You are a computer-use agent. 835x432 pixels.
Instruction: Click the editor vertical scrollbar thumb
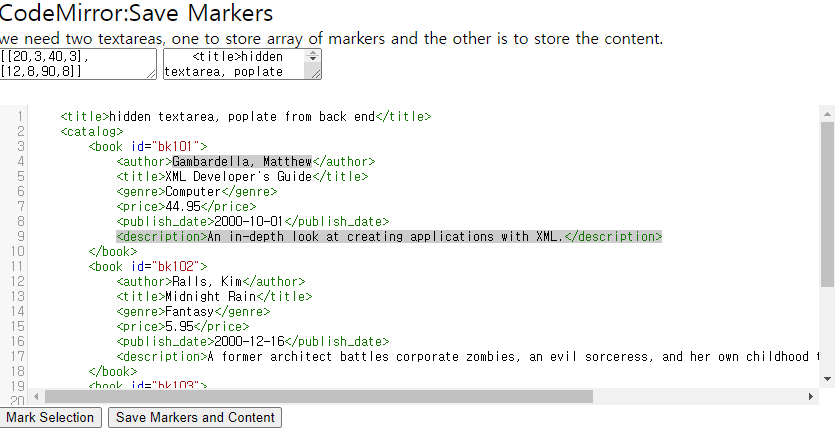click(x=827, y=205)
